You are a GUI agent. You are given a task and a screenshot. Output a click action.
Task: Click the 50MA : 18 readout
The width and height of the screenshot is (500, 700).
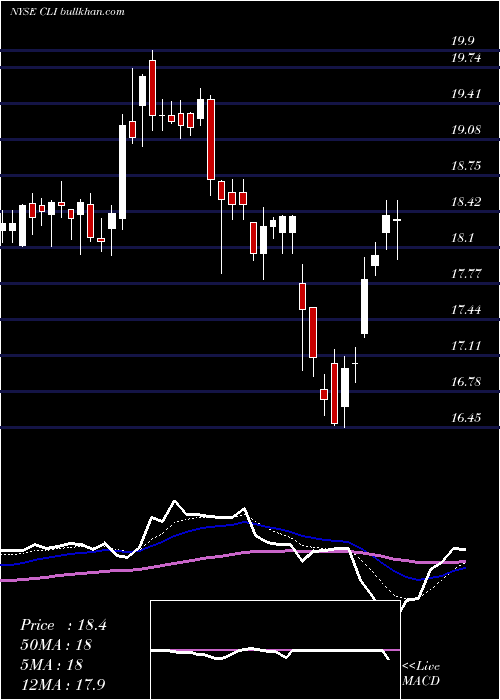click(x=56, y=645)
